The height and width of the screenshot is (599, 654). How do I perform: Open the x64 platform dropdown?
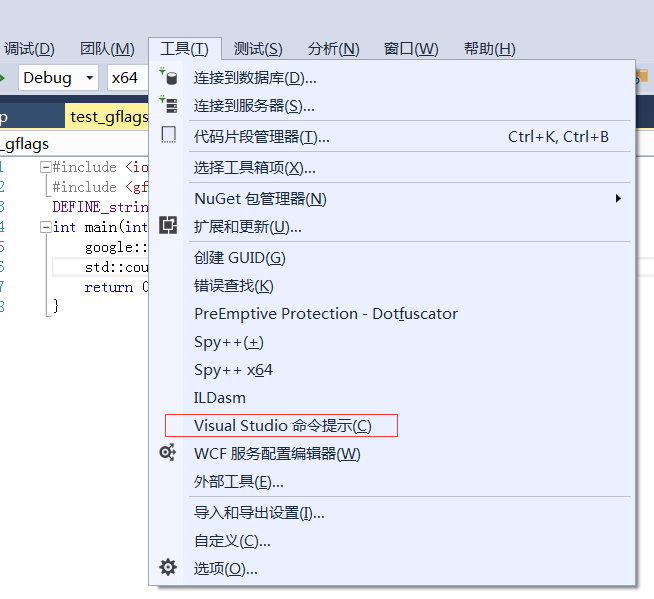tap(128, 78)
